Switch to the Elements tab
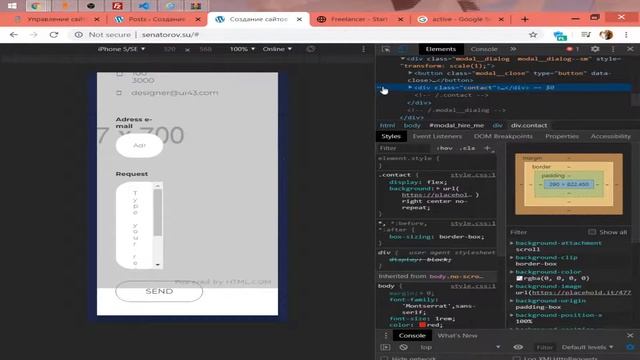640x360 pixels. [x=440, y=49]
